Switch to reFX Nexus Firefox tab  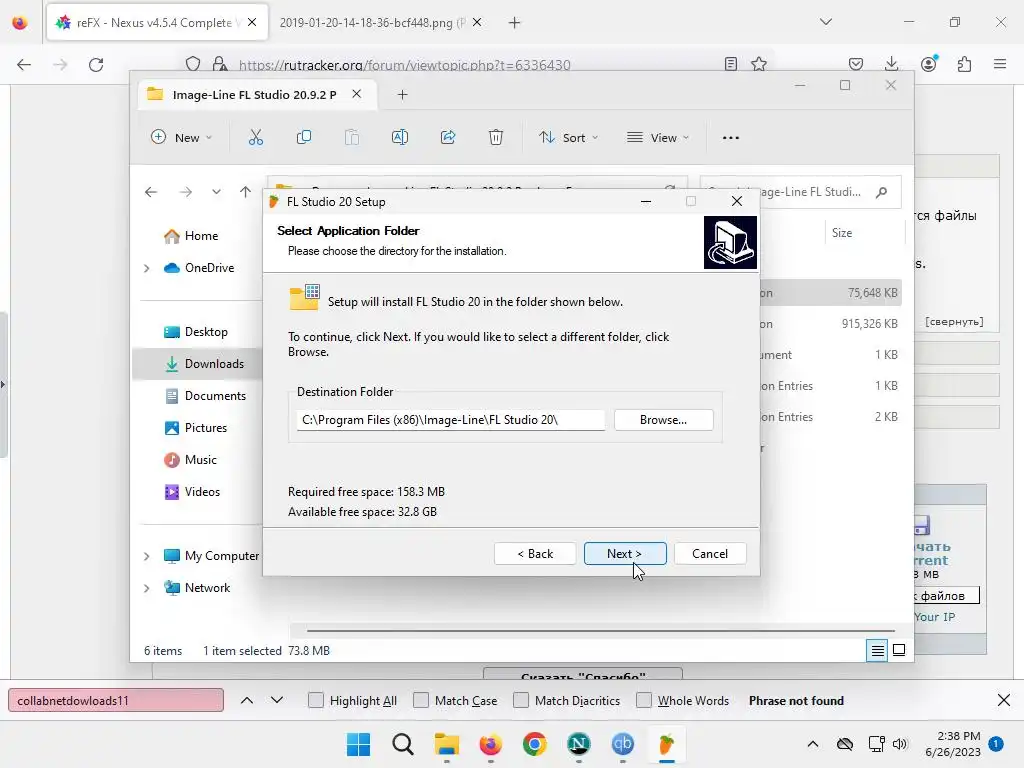[x=157, y=23]
